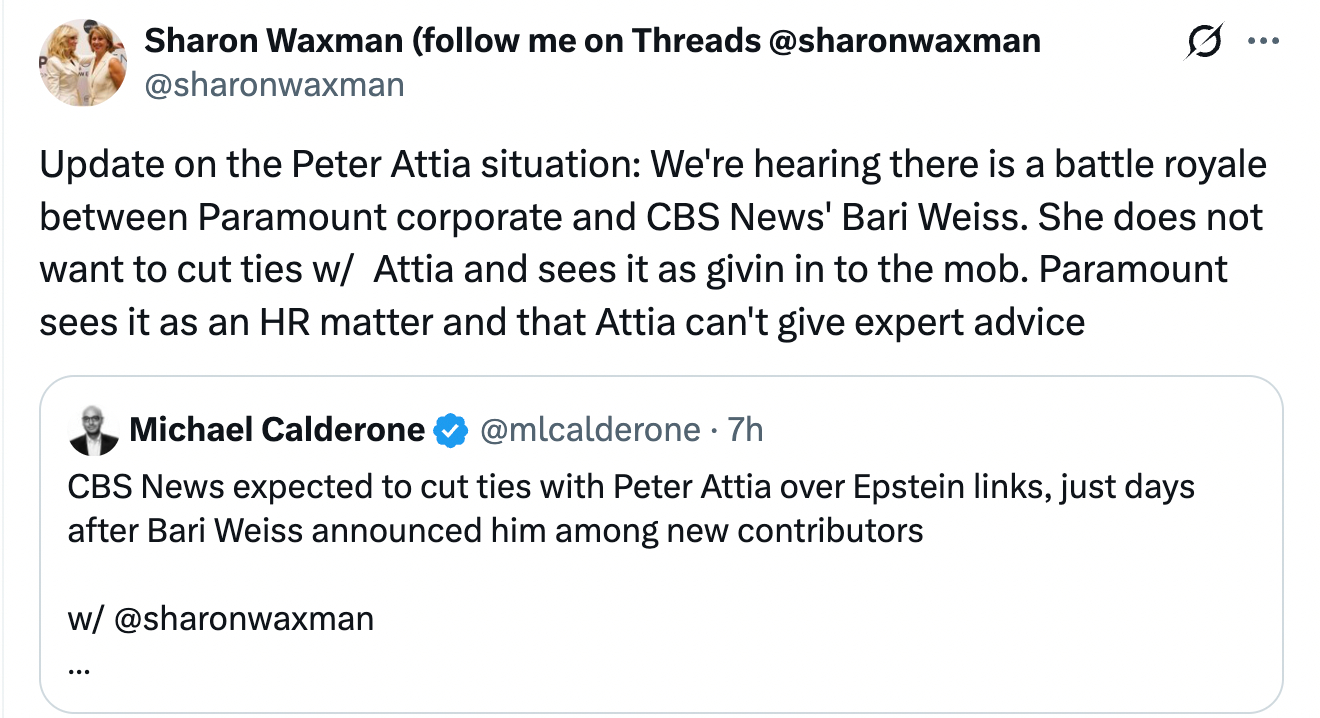1320x718 pixels.
Task: Open the three-dot More options menu
Action: (1264, 42)
